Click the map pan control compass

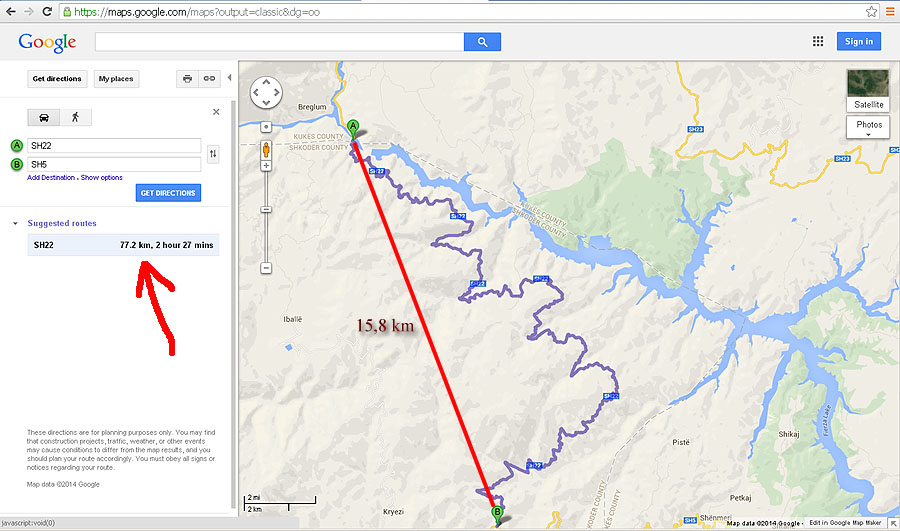click(x=266, y=92)
